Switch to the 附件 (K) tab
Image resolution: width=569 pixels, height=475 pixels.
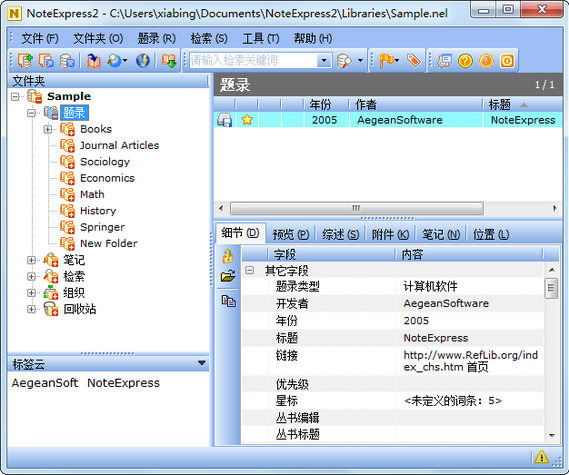390,235
